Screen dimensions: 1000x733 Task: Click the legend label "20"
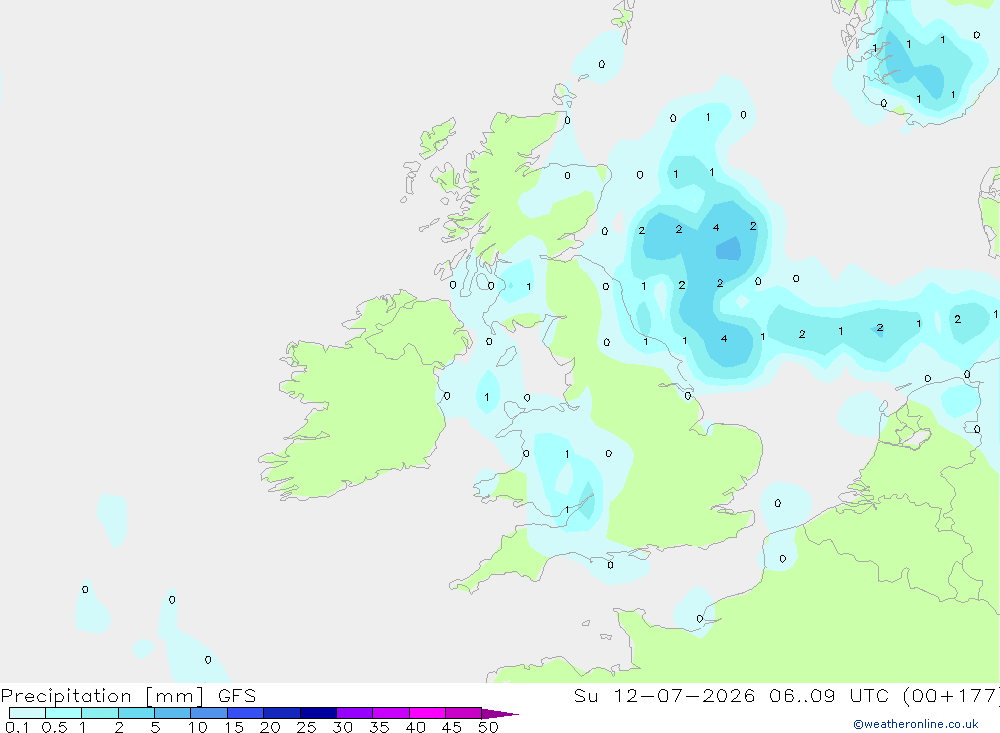point(270,727)
